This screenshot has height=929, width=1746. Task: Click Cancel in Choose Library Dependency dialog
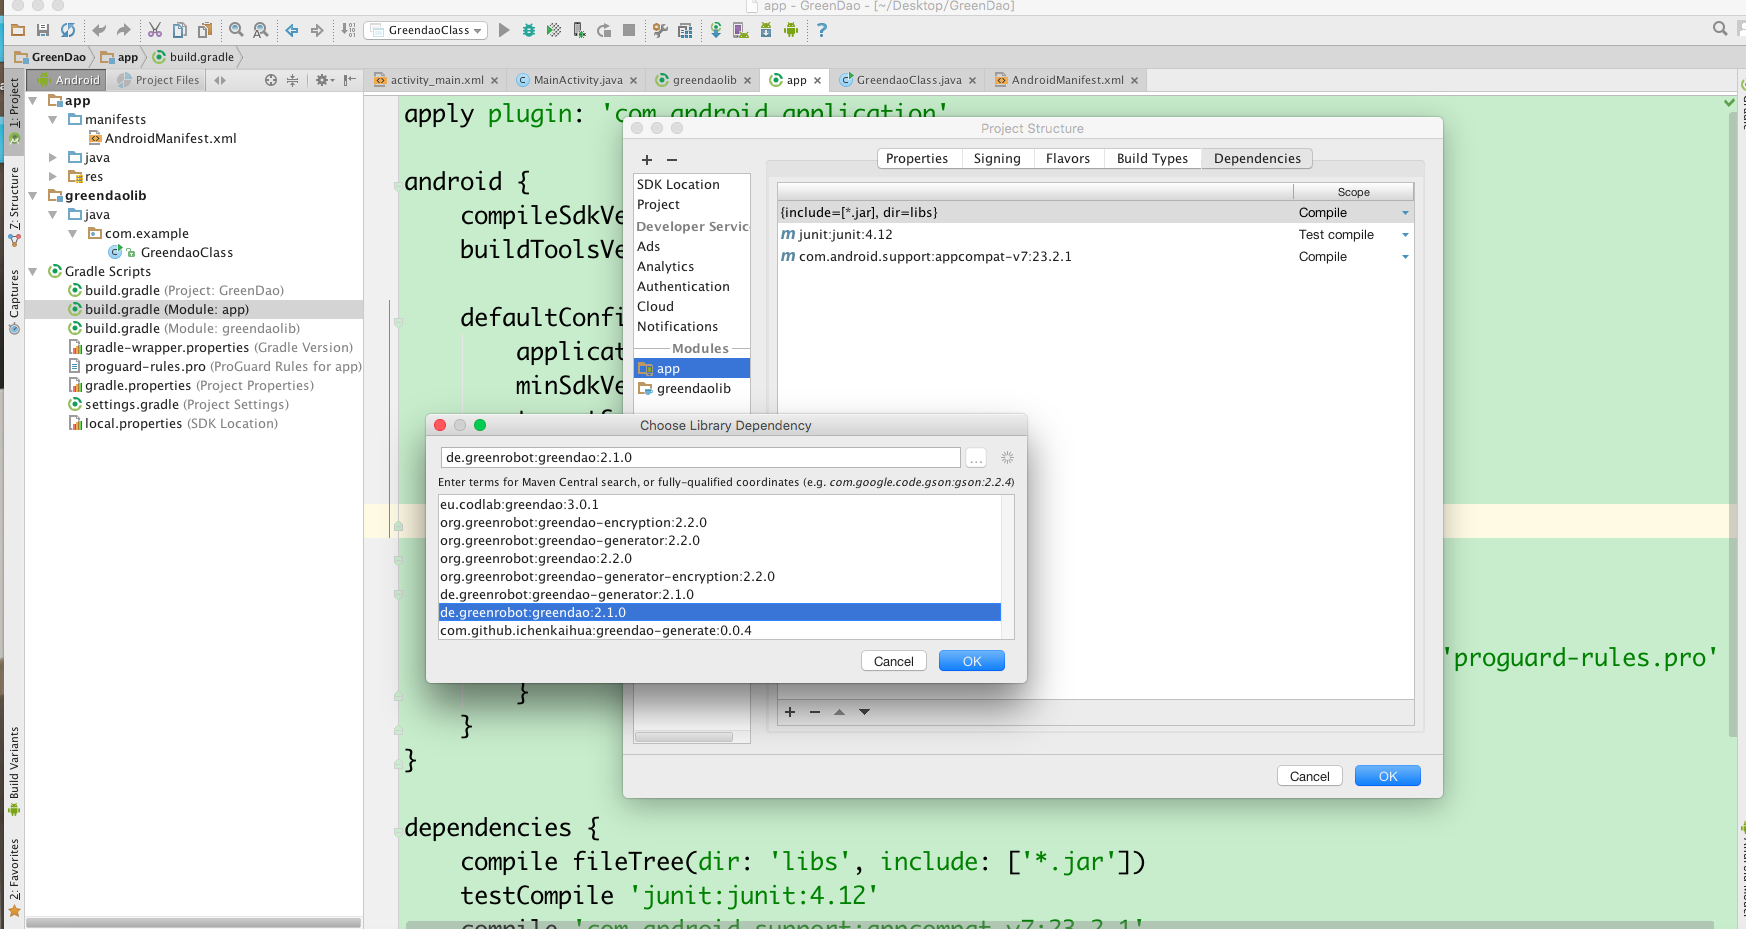[x=894, y=661]
